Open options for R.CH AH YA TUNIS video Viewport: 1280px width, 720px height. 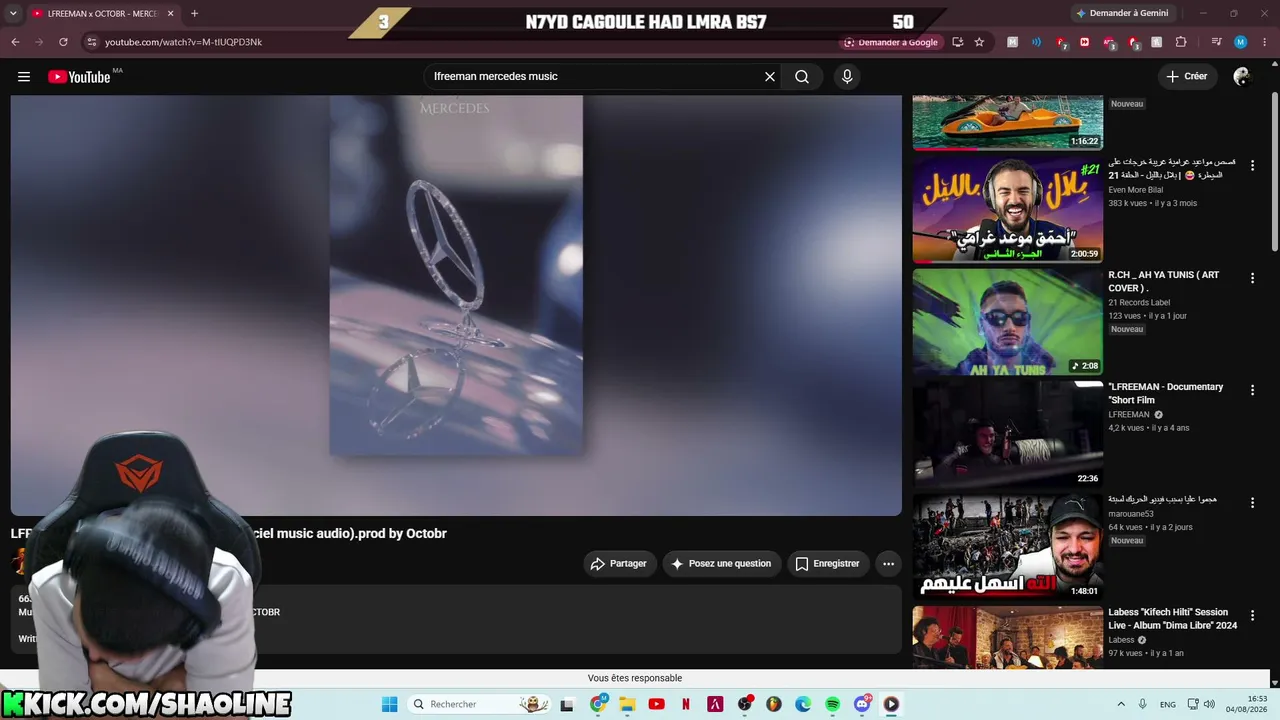pos(1252,278)
